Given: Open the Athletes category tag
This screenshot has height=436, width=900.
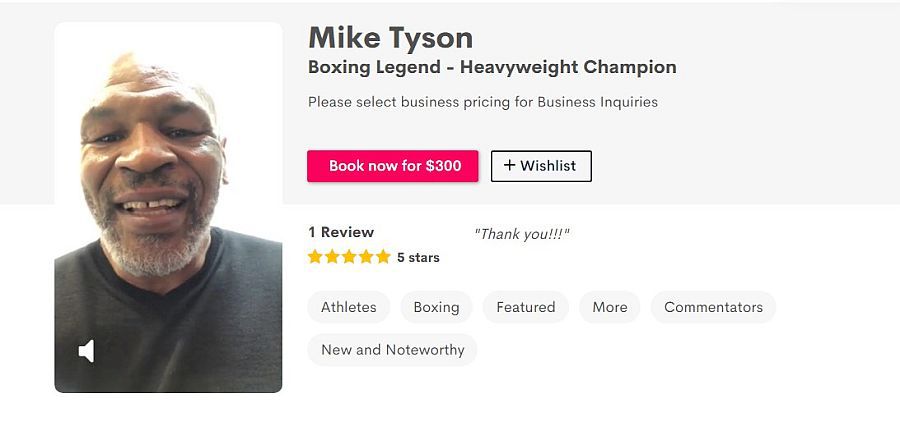Looking at the screenshot, I should click(348, 307).
